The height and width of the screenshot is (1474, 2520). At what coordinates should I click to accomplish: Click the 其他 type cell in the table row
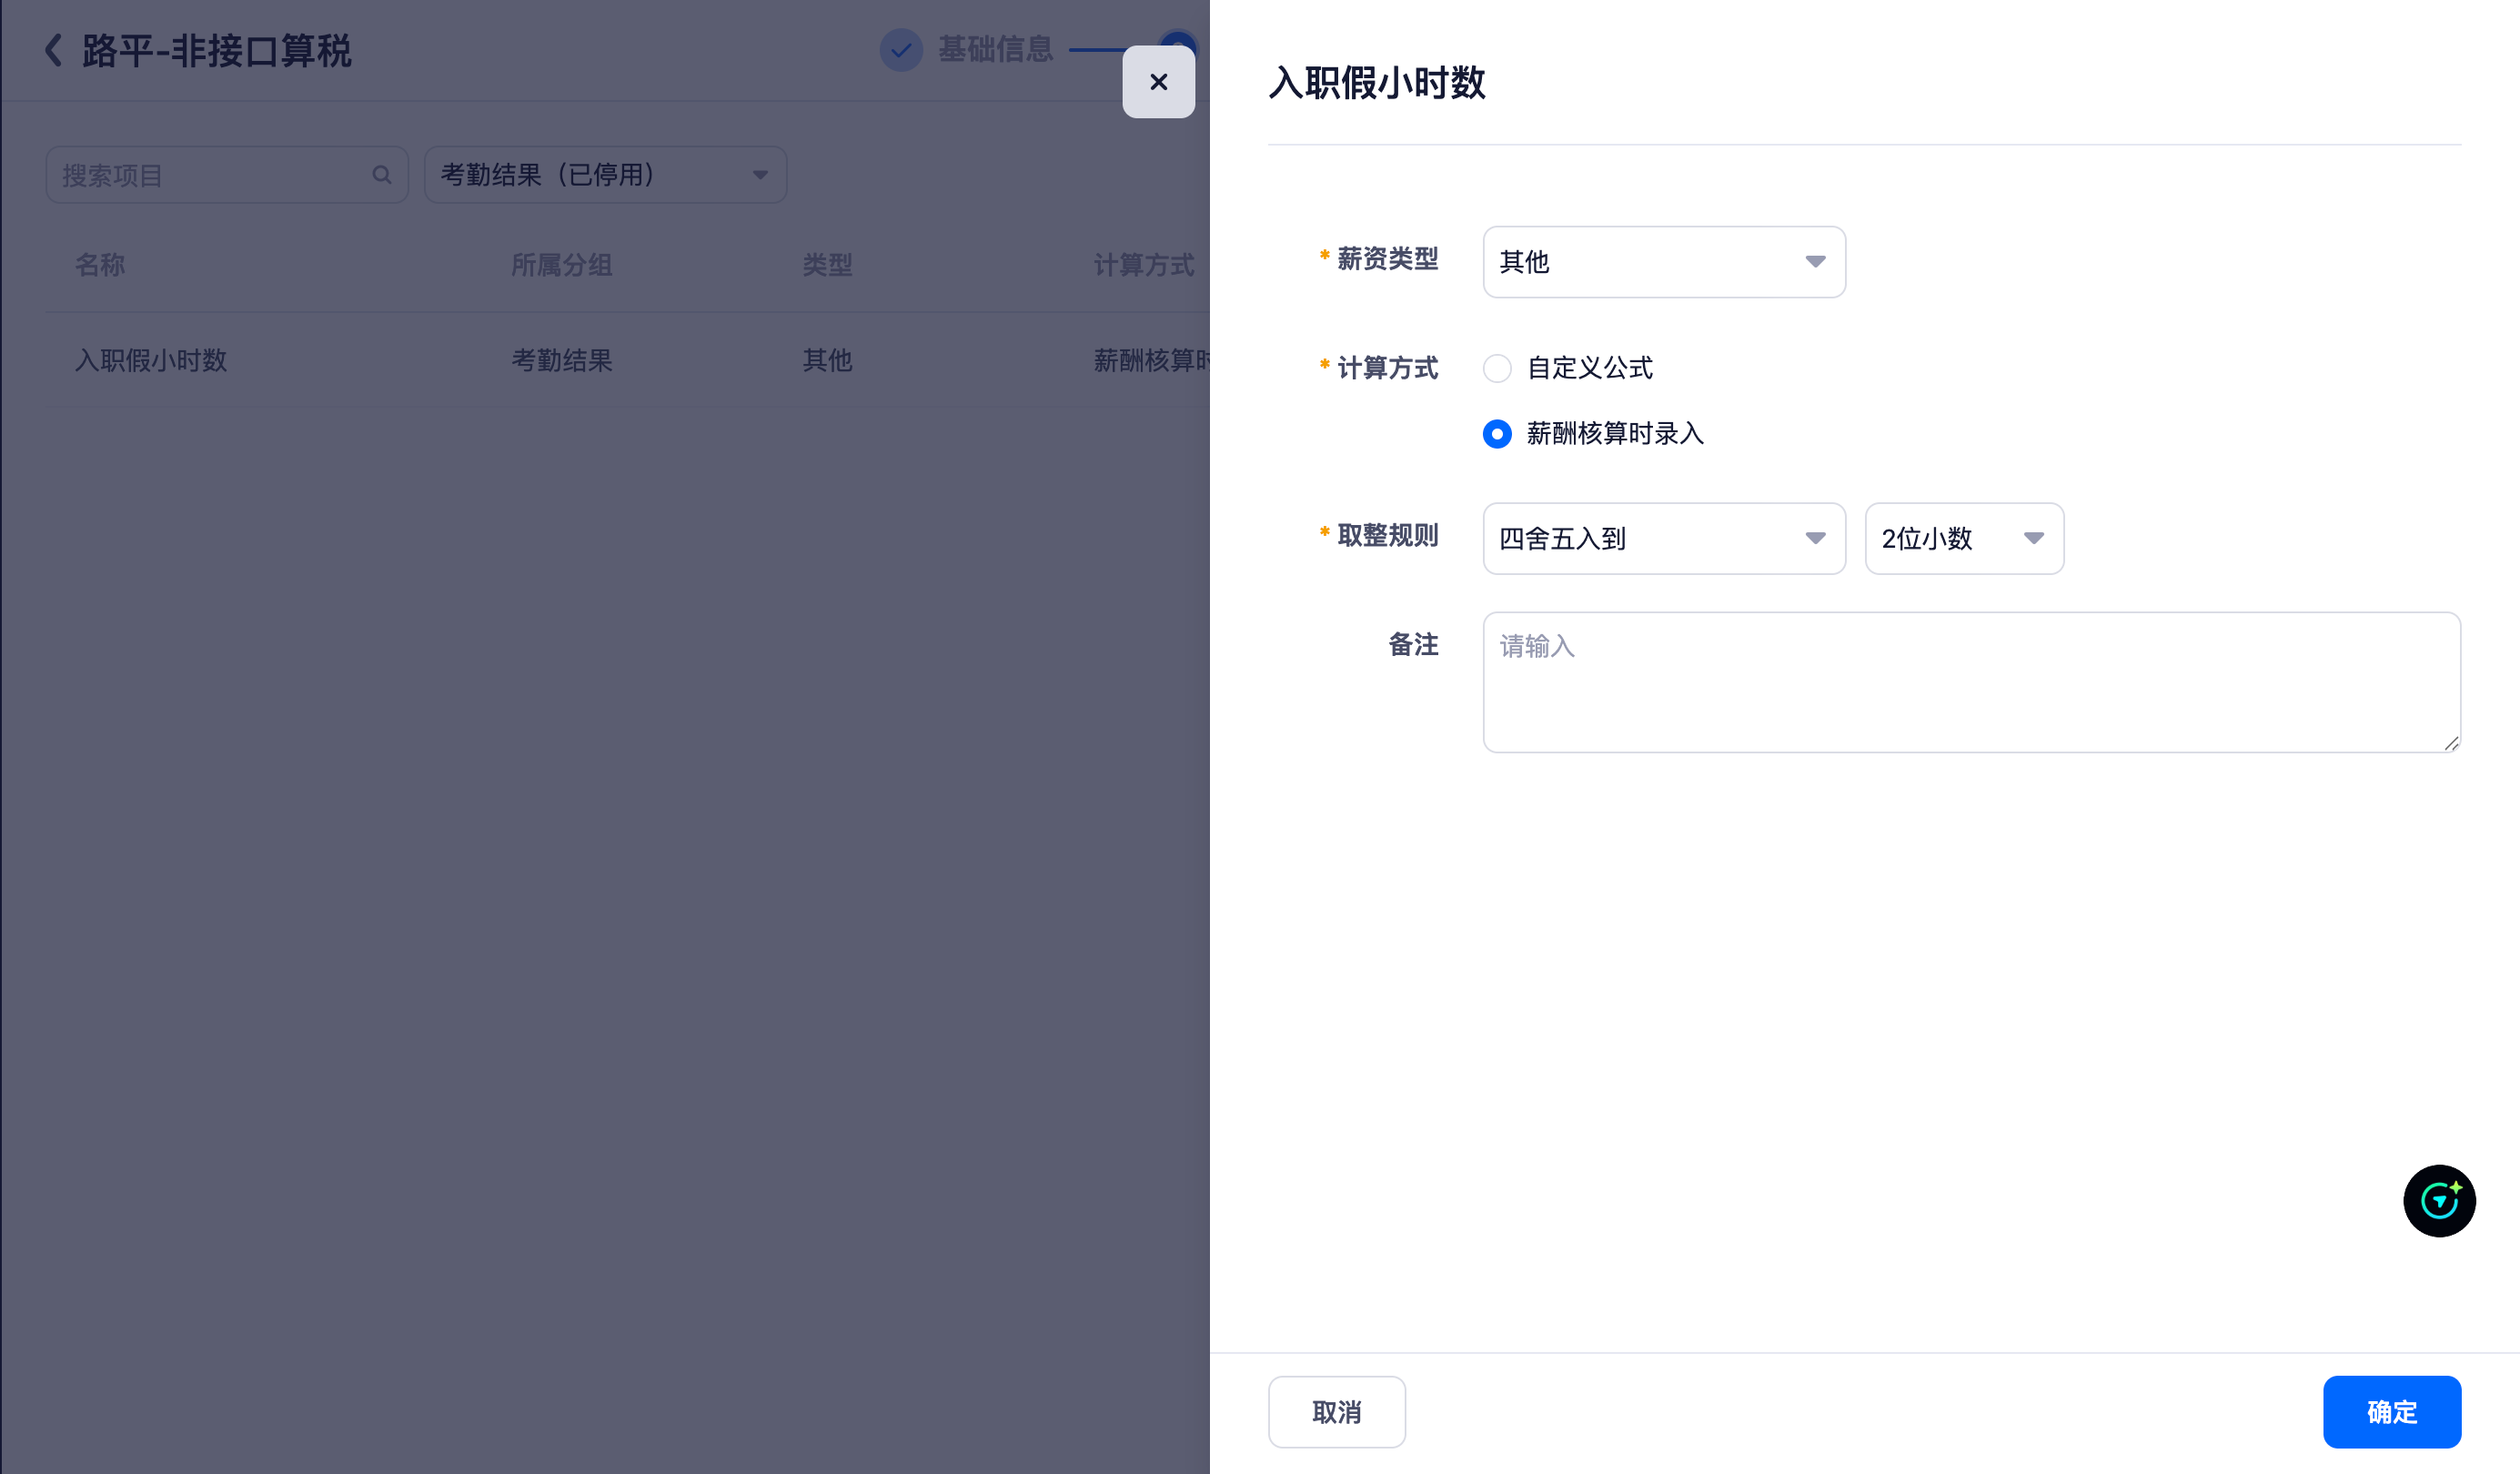tap(827, 360)
